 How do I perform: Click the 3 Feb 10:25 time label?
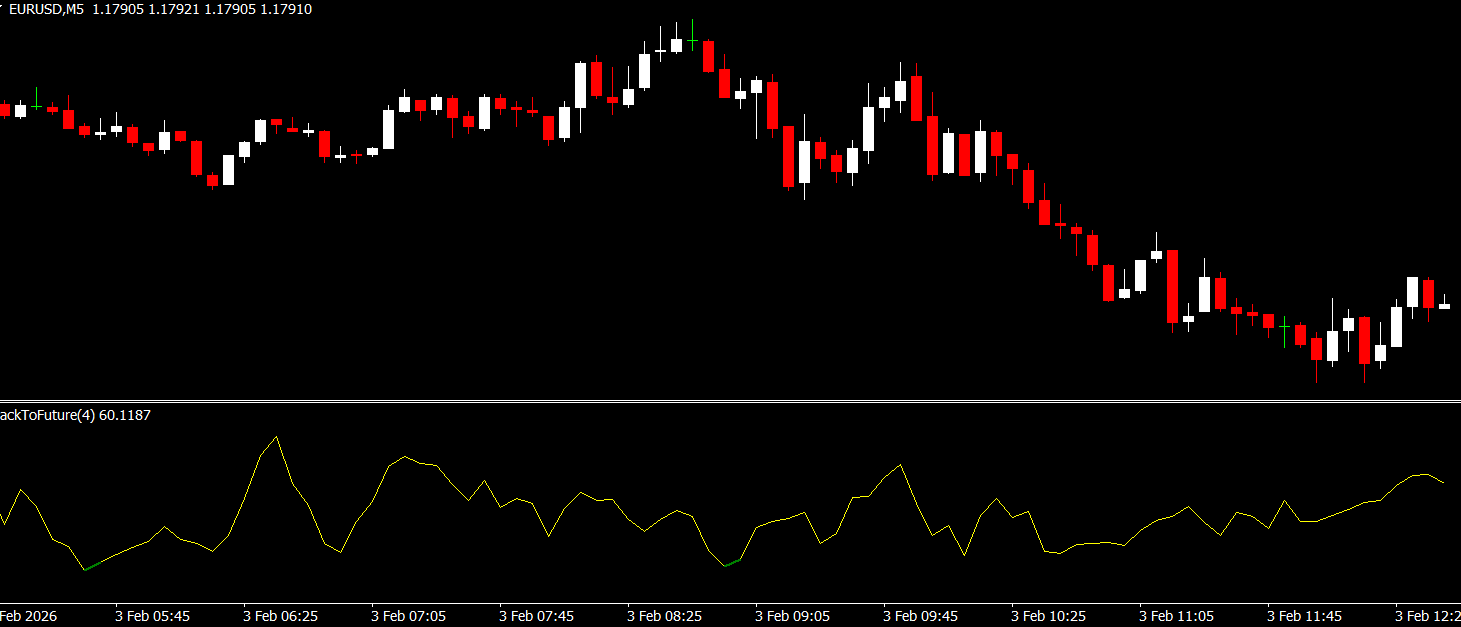[1048, 616]
